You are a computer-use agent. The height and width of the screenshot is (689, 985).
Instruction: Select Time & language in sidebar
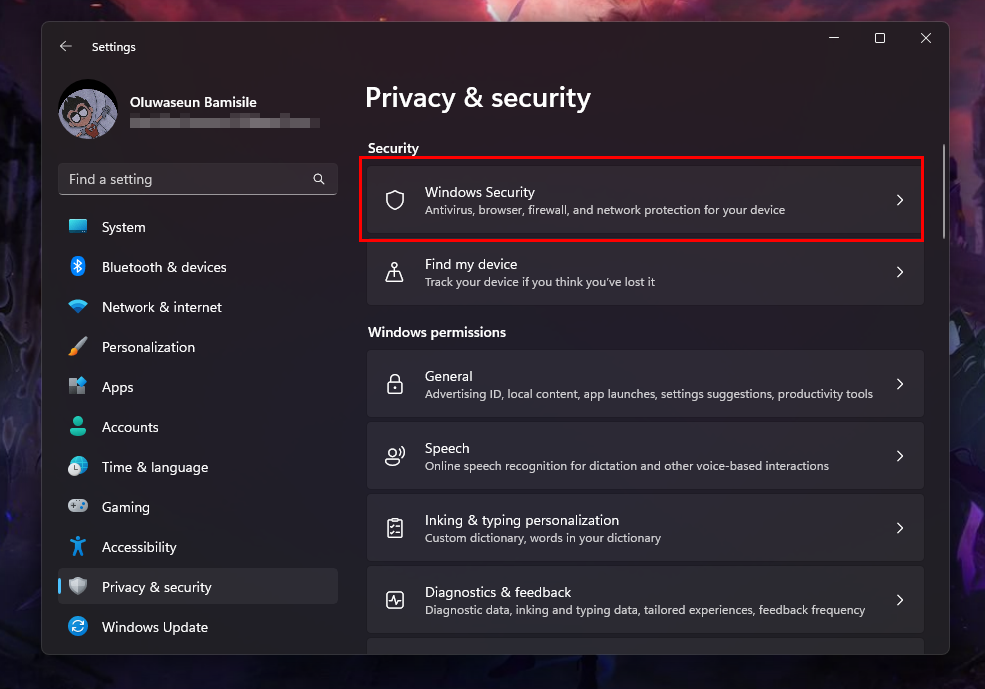(x=155, y=467)
